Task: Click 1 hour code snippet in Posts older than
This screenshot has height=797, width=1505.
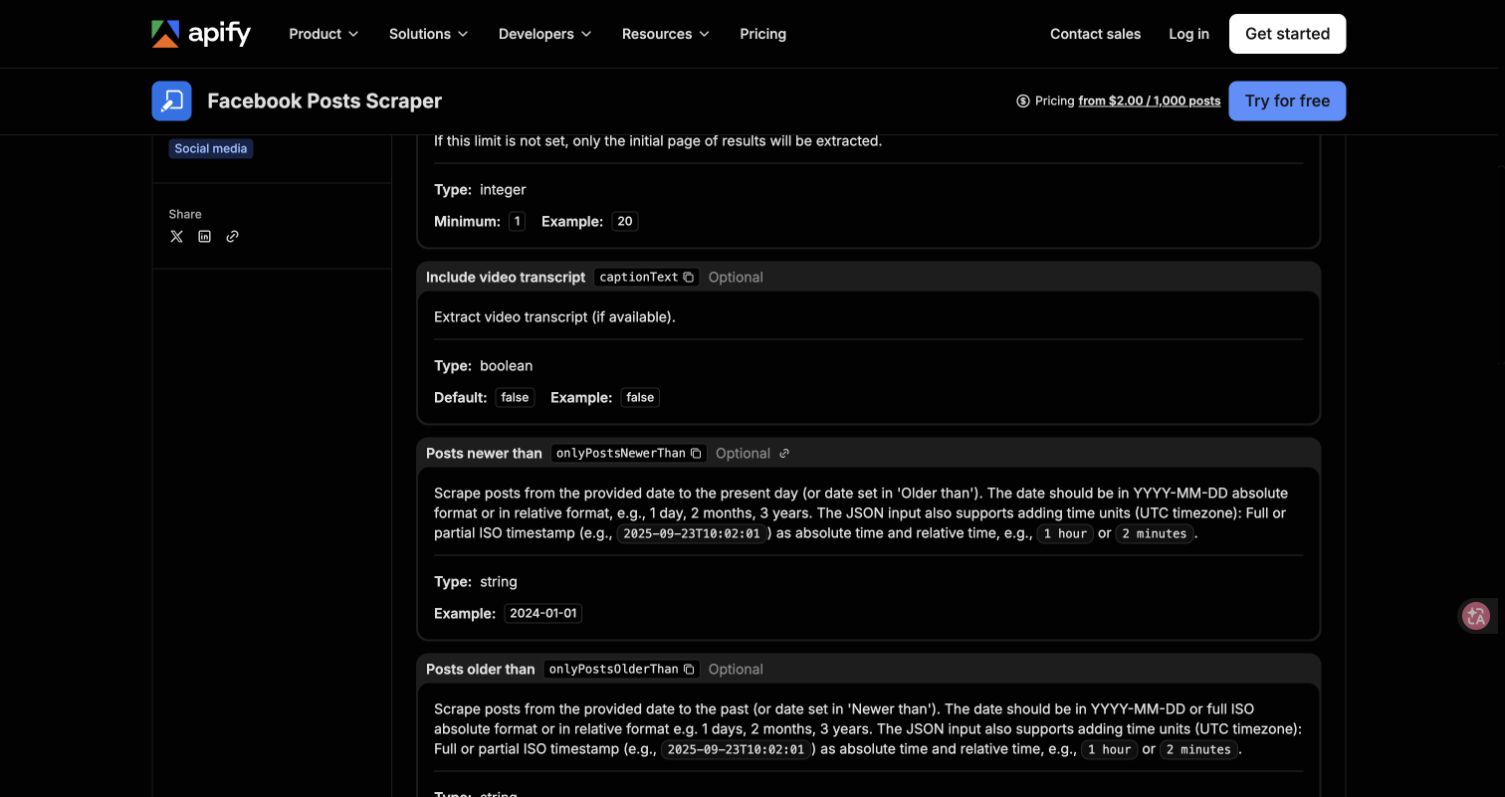Action: tap(1109, 749)
